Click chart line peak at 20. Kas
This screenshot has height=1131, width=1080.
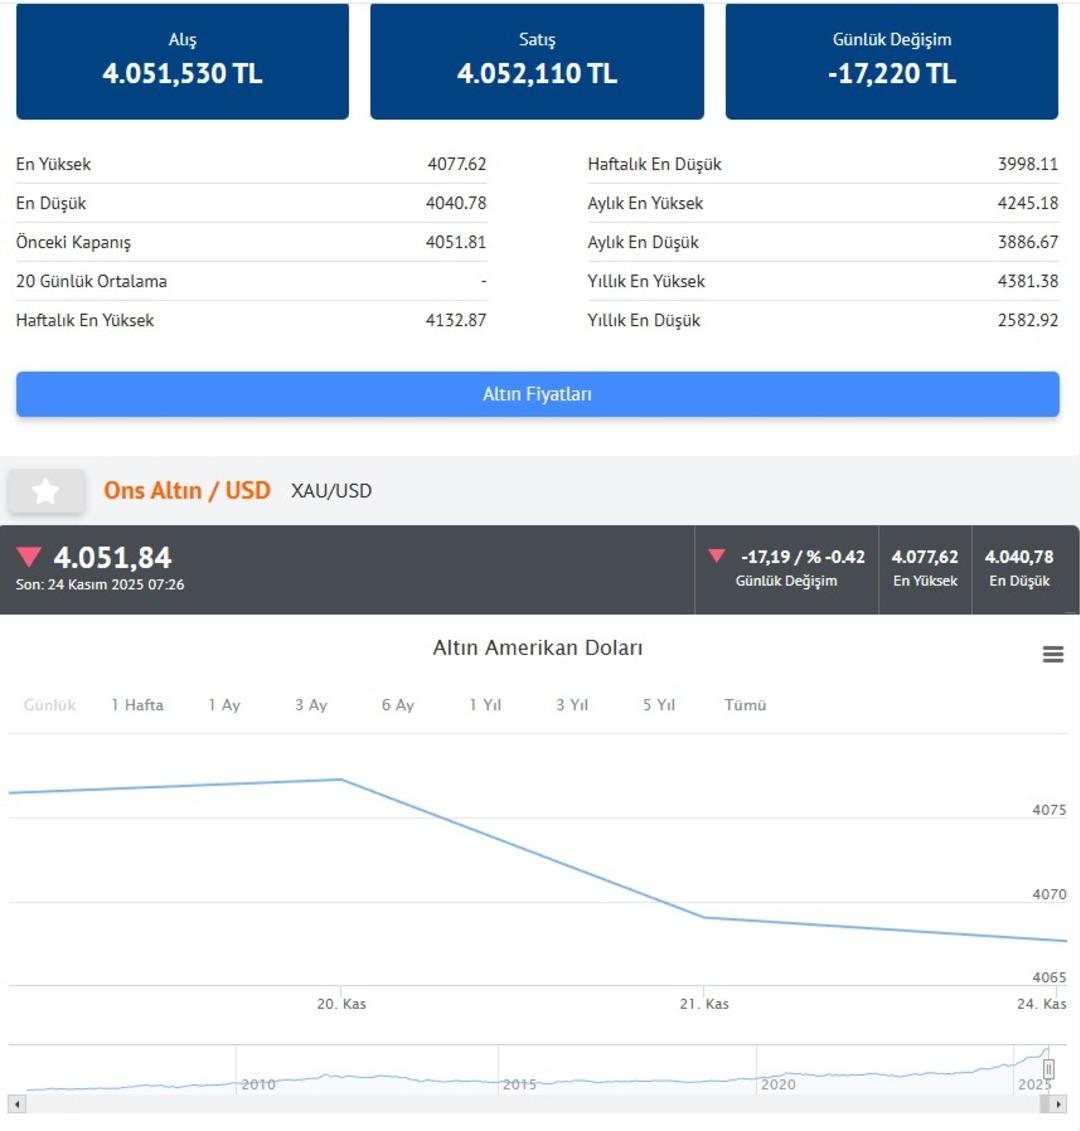click(x=341, y=779)
